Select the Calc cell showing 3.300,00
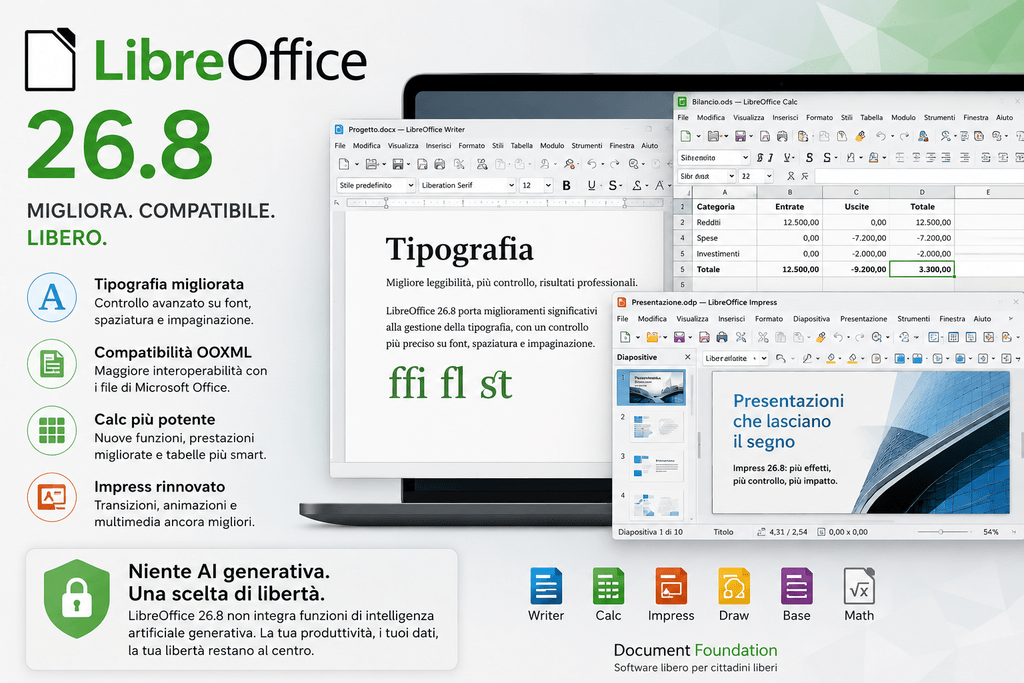 [x=921, y=269]
